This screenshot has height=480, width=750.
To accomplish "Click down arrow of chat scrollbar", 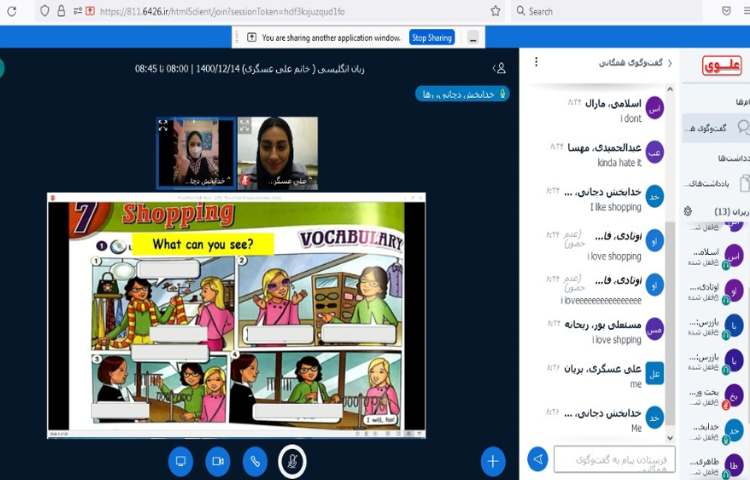I will (670, 437).
